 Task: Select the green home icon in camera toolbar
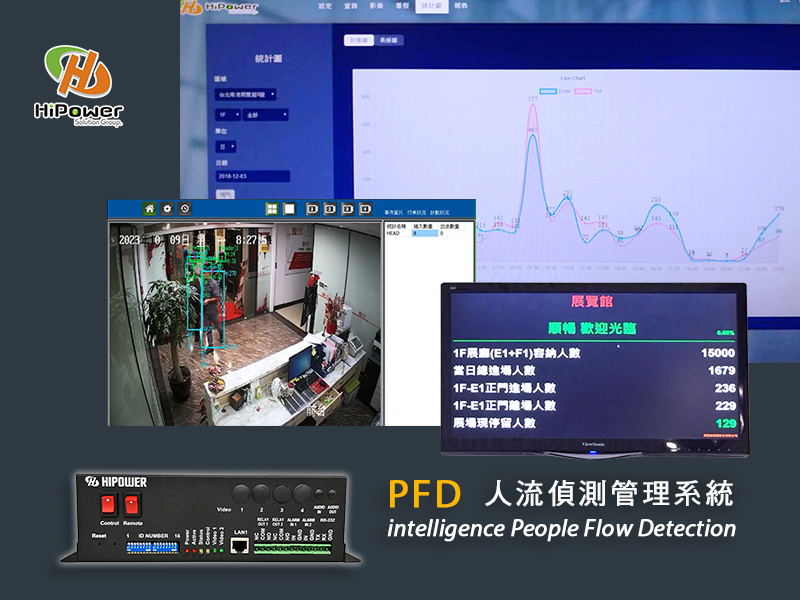point(149,207)
